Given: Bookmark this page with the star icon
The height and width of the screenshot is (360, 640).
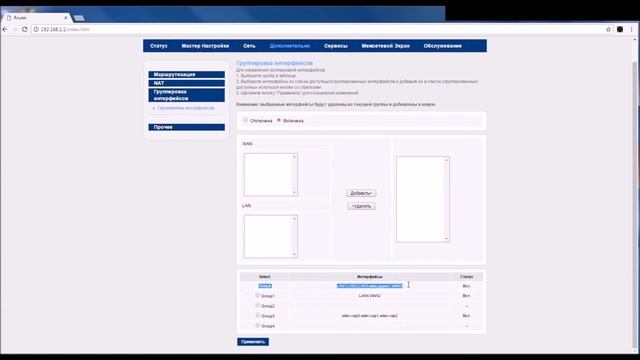Looking at the screenshot, I should [608, 29].
